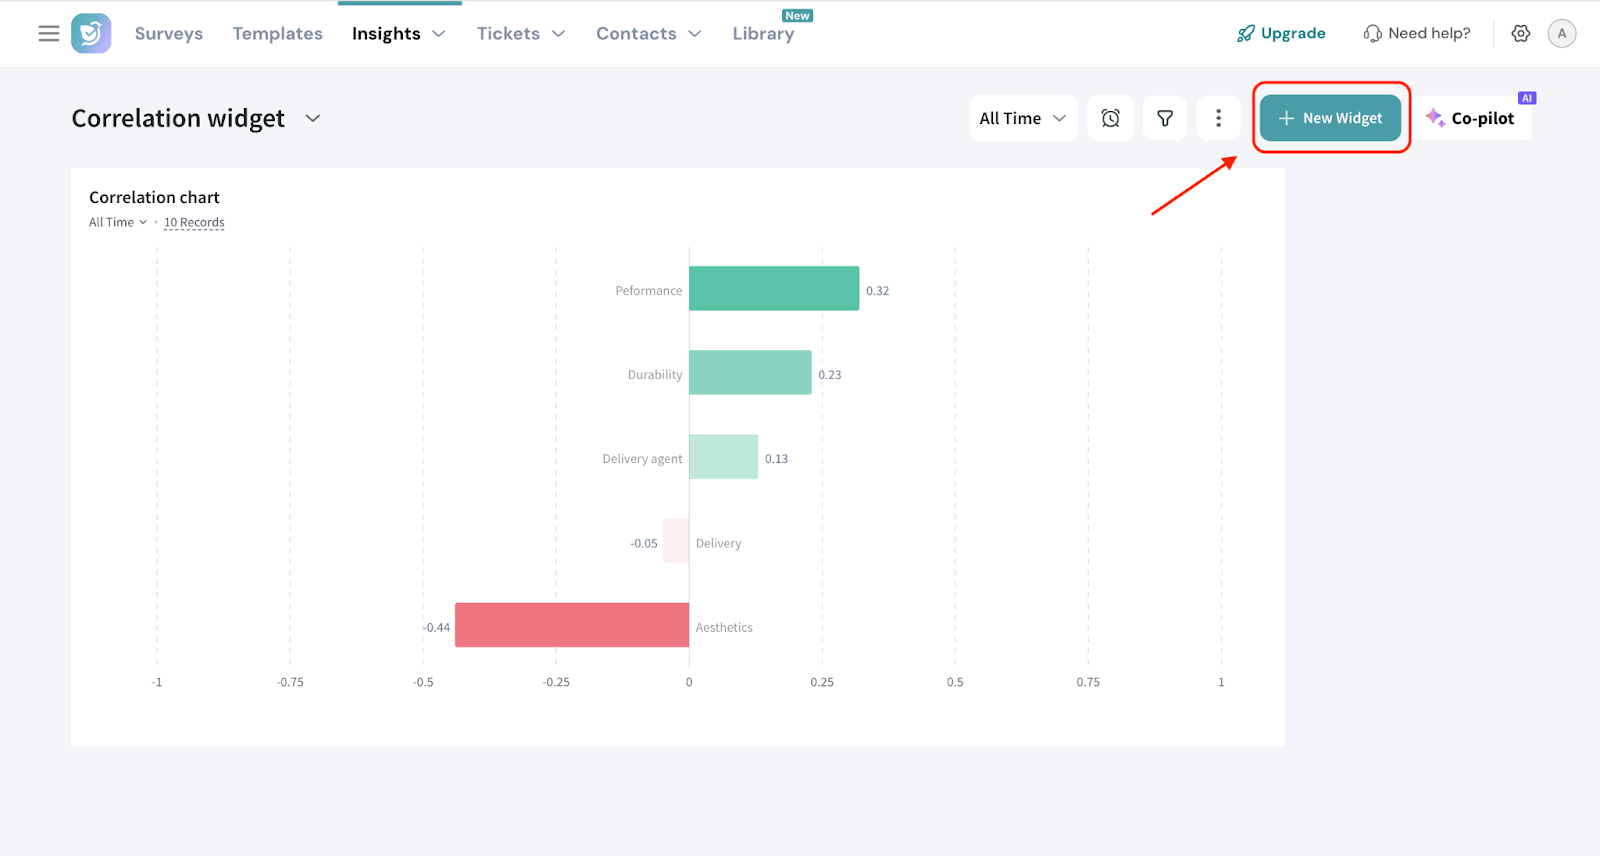This screenshot has height=856, width=1600.
Task: Expand the Insights menu
Action: (398, 34)
